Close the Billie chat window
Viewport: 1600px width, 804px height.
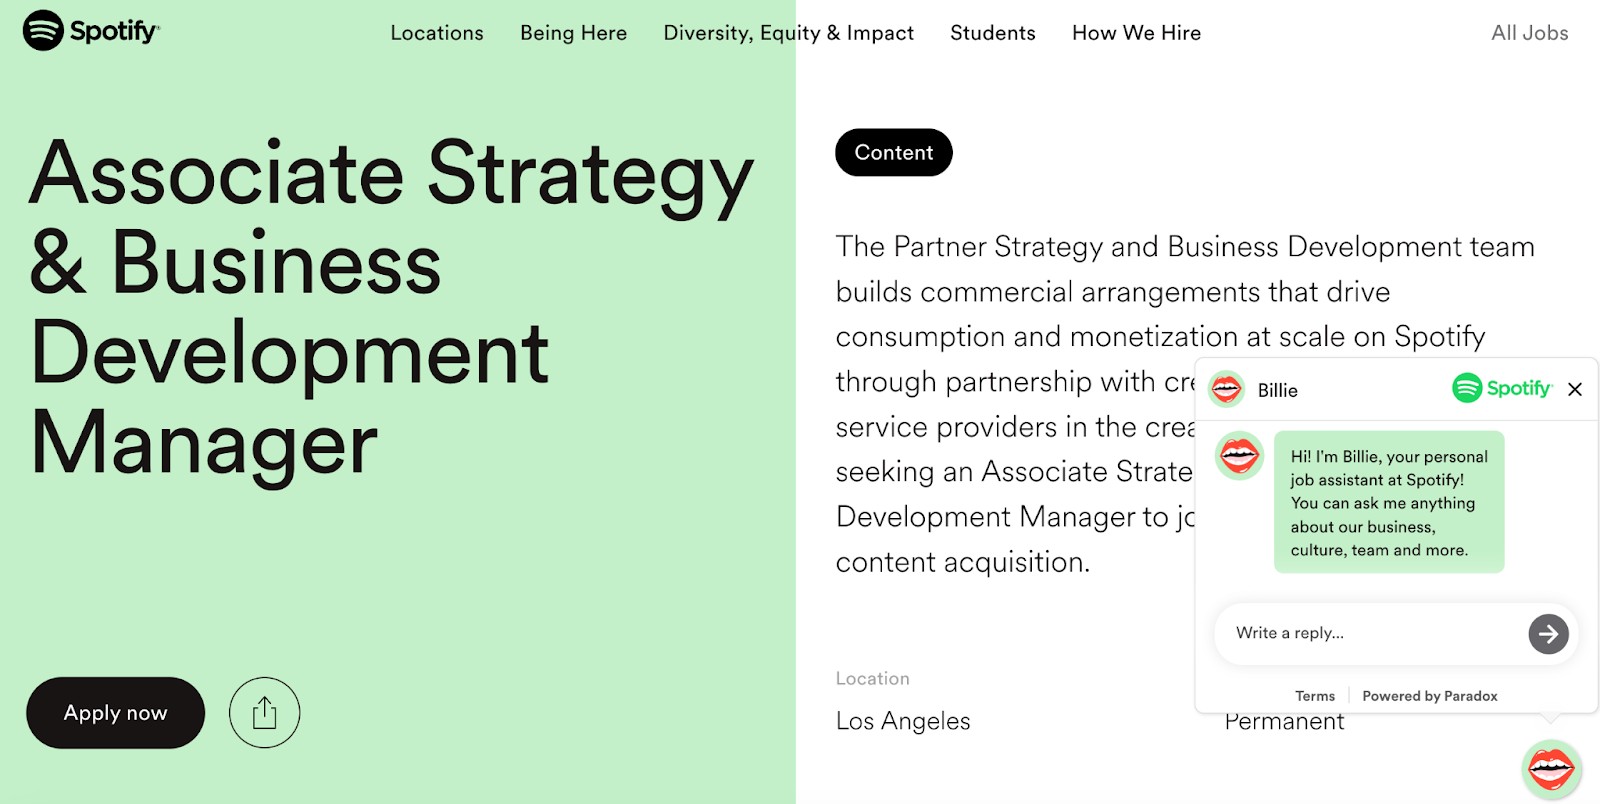click(x=1575, y=389)
